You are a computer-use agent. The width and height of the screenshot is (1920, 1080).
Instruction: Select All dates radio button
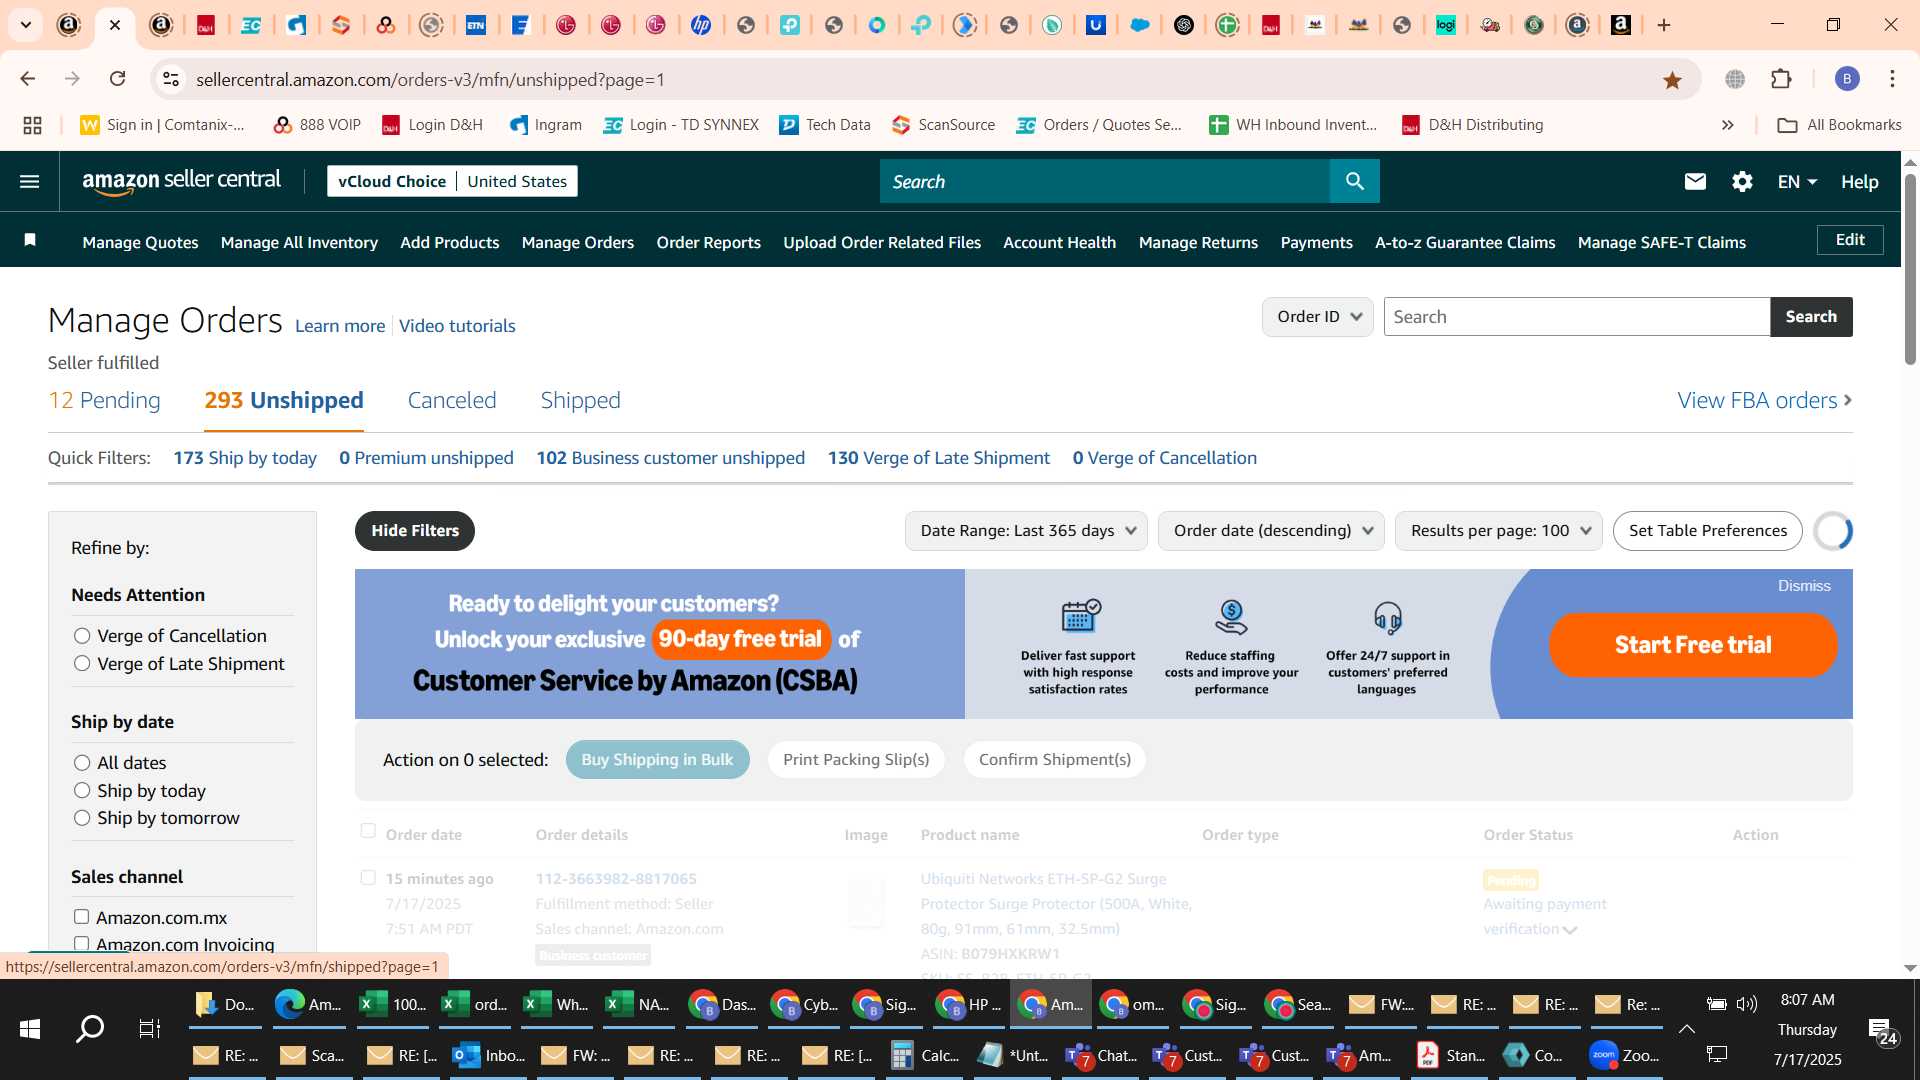coord(82,763)
